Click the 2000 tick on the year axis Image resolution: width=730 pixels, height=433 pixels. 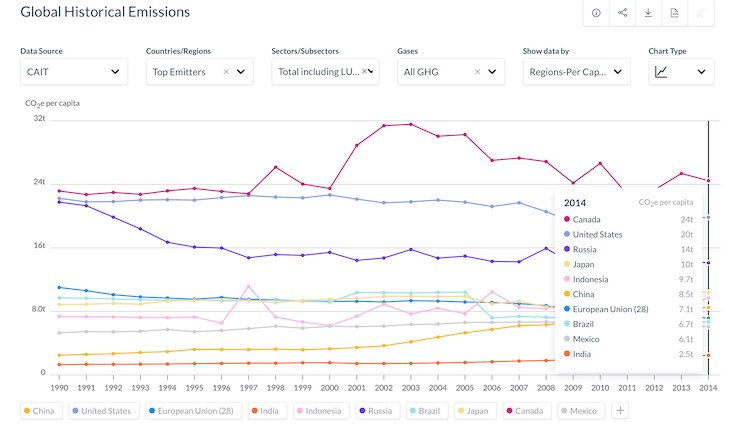(329, 387)
